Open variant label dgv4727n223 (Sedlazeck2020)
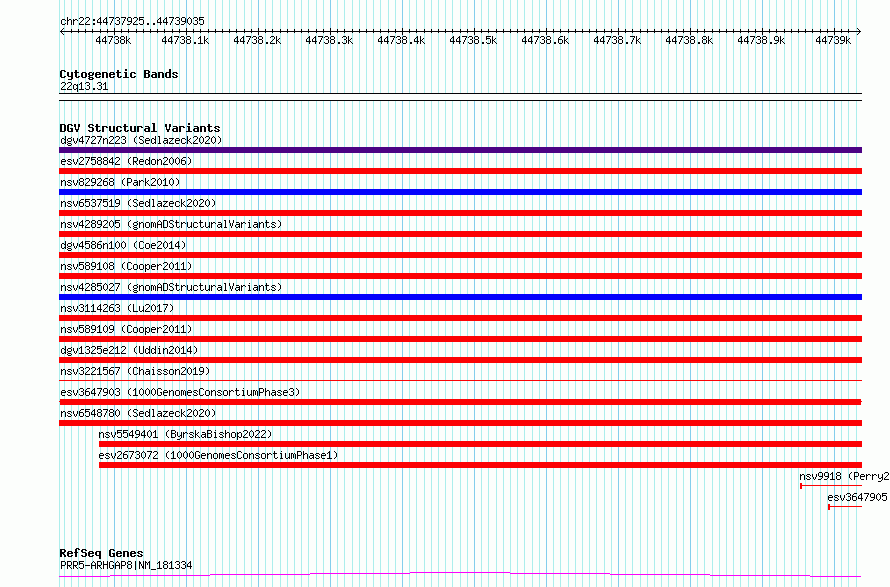 click(141, 140)
